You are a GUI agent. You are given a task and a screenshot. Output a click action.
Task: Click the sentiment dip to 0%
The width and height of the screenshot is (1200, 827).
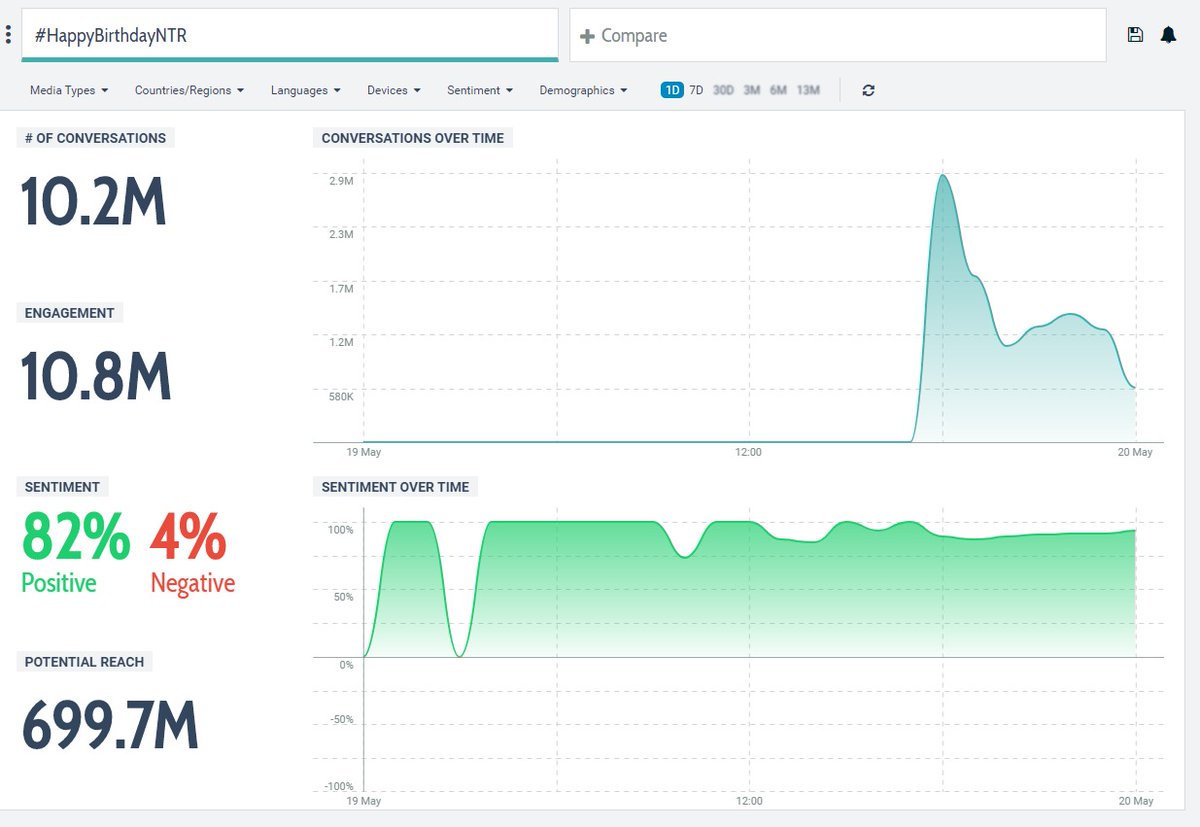(x=459, y=655)
